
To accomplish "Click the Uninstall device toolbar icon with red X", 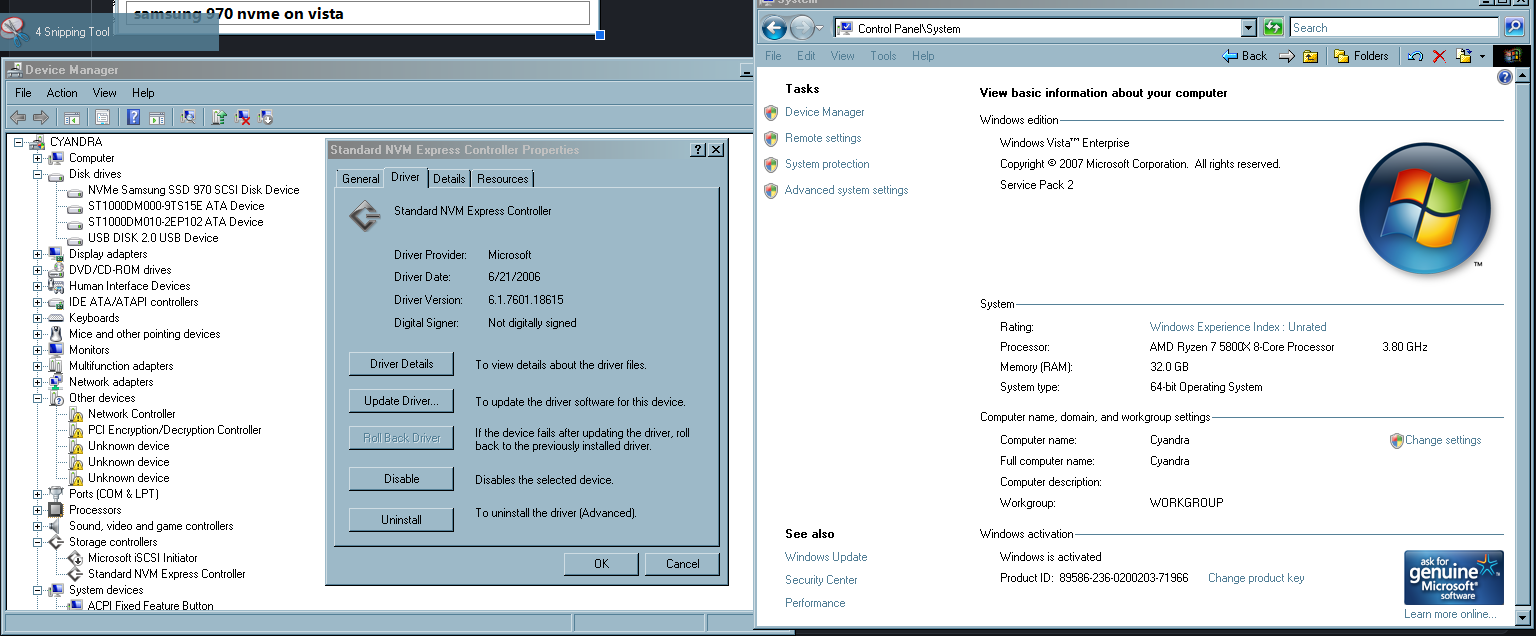I will (243, 117).
